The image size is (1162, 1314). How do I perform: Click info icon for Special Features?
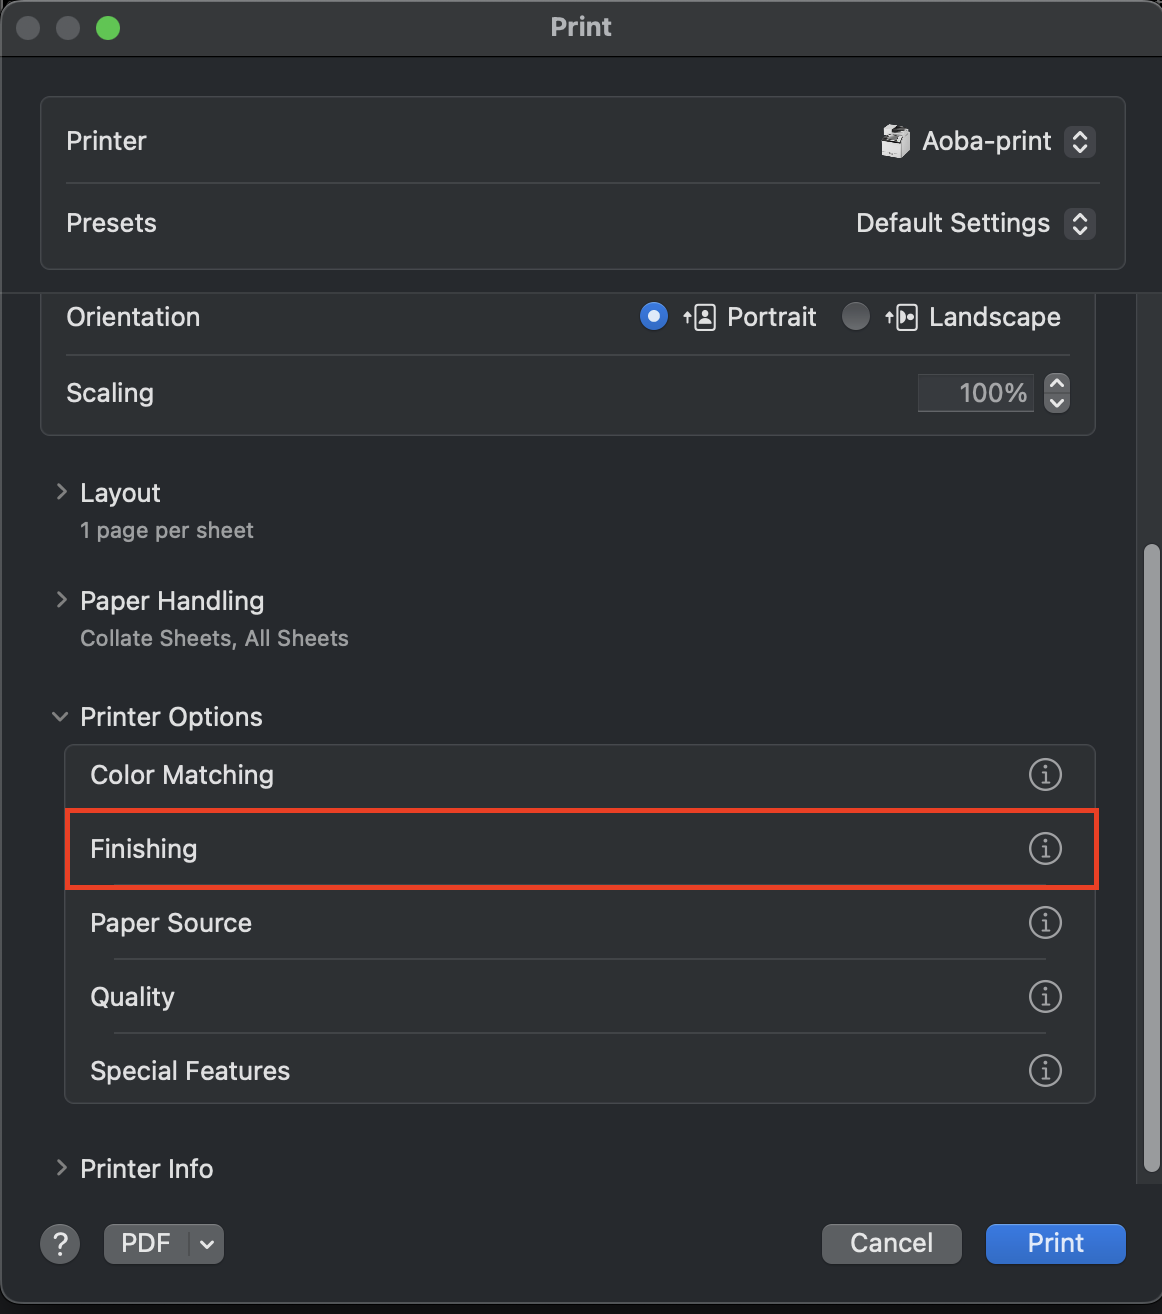click(1045, 1070)
